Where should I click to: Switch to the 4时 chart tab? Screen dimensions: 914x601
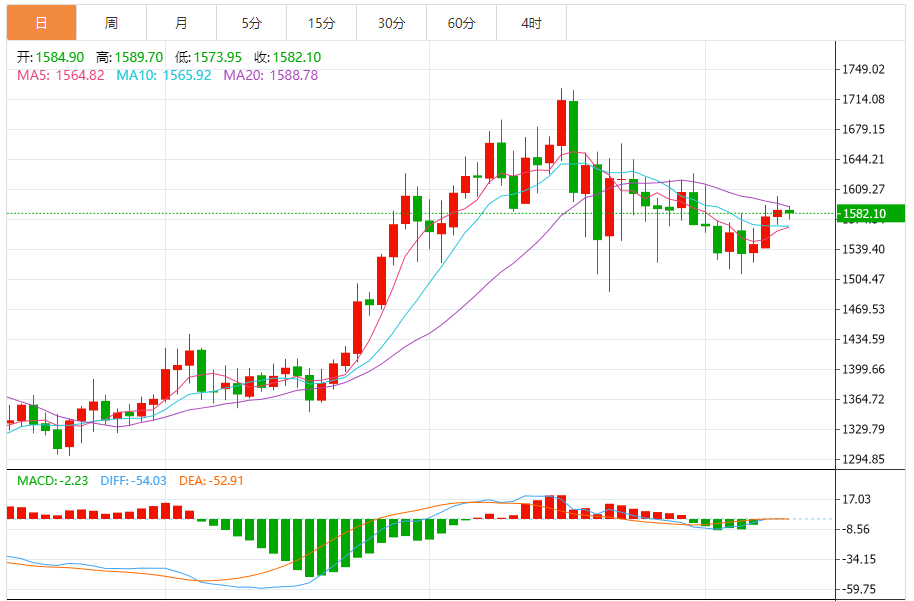[531, 23]
